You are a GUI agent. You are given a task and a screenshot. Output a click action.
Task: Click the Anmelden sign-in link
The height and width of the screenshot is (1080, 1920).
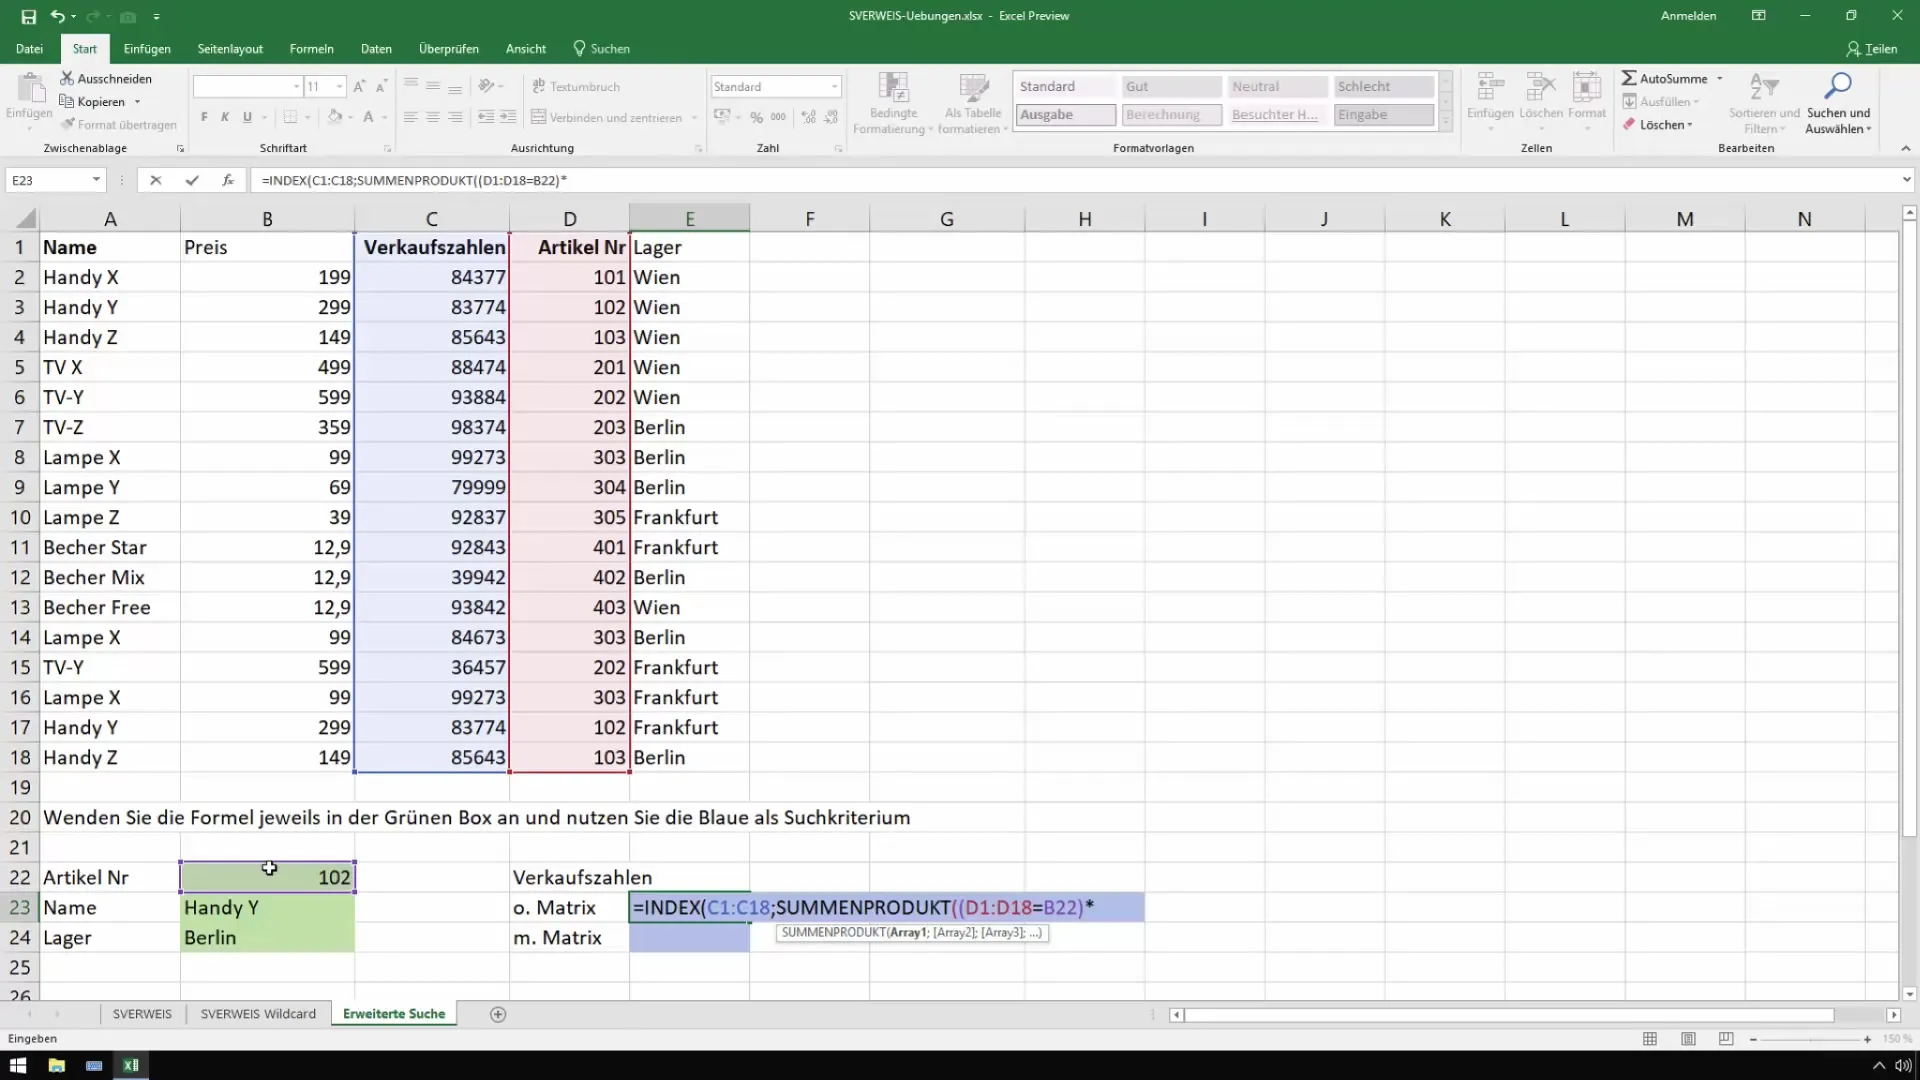(x=1688, y=16)
